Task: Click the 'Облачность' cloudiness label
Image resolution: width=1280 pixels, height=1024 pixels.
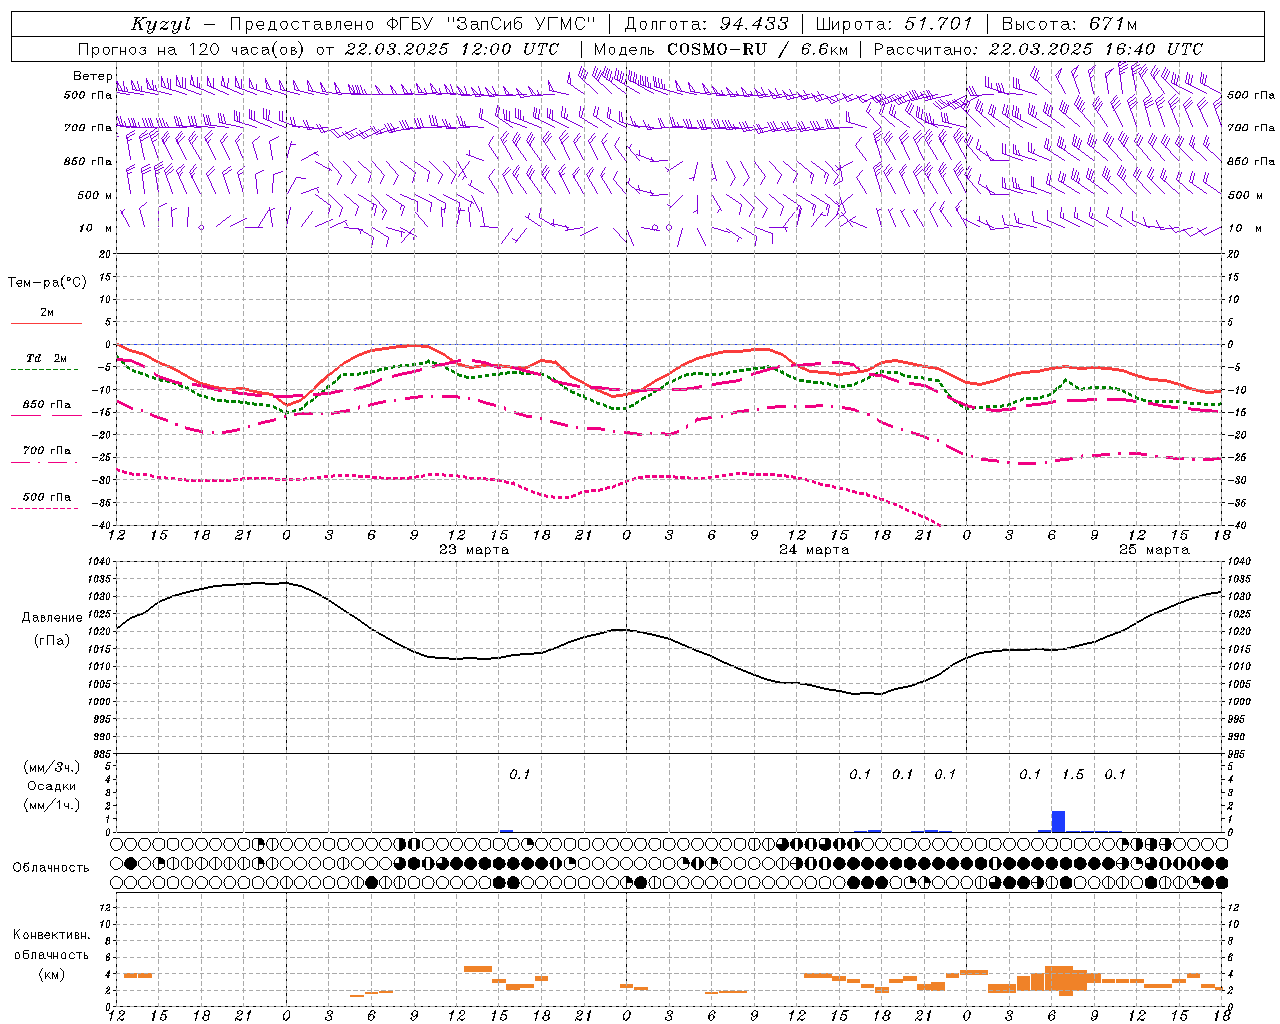Action: pyautogui.click(x=51, y=867)
